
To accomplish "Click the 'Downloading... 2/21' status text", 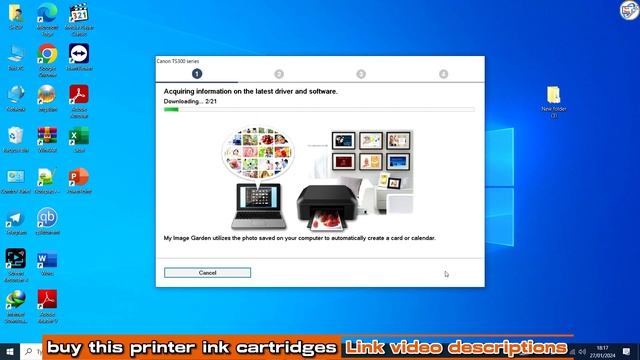I will pyautogui.click(x=190, y=101).
